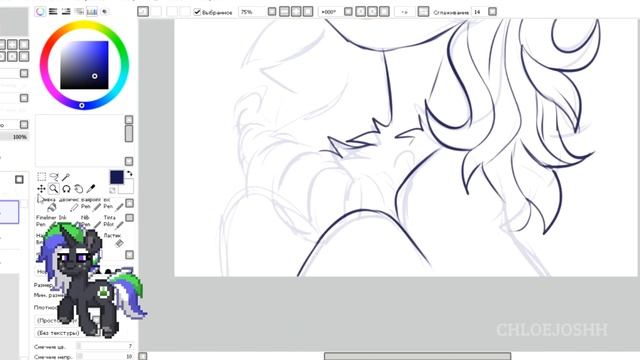Adjust the Смешение непр. slider
The height and width of the screenshot is (360, 640).
(x=105, y=356)
